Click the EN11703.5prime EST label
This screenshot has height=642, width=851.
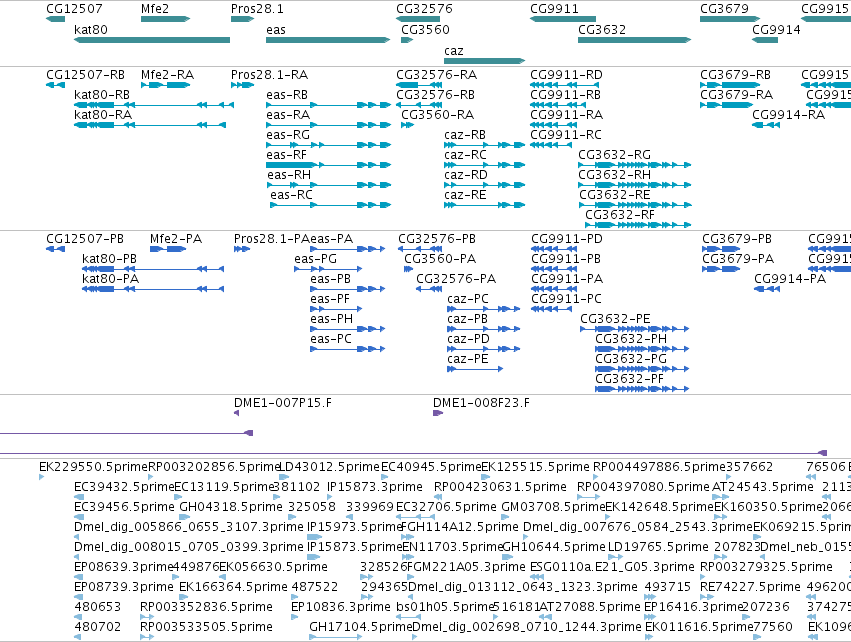tap(453, 547)
